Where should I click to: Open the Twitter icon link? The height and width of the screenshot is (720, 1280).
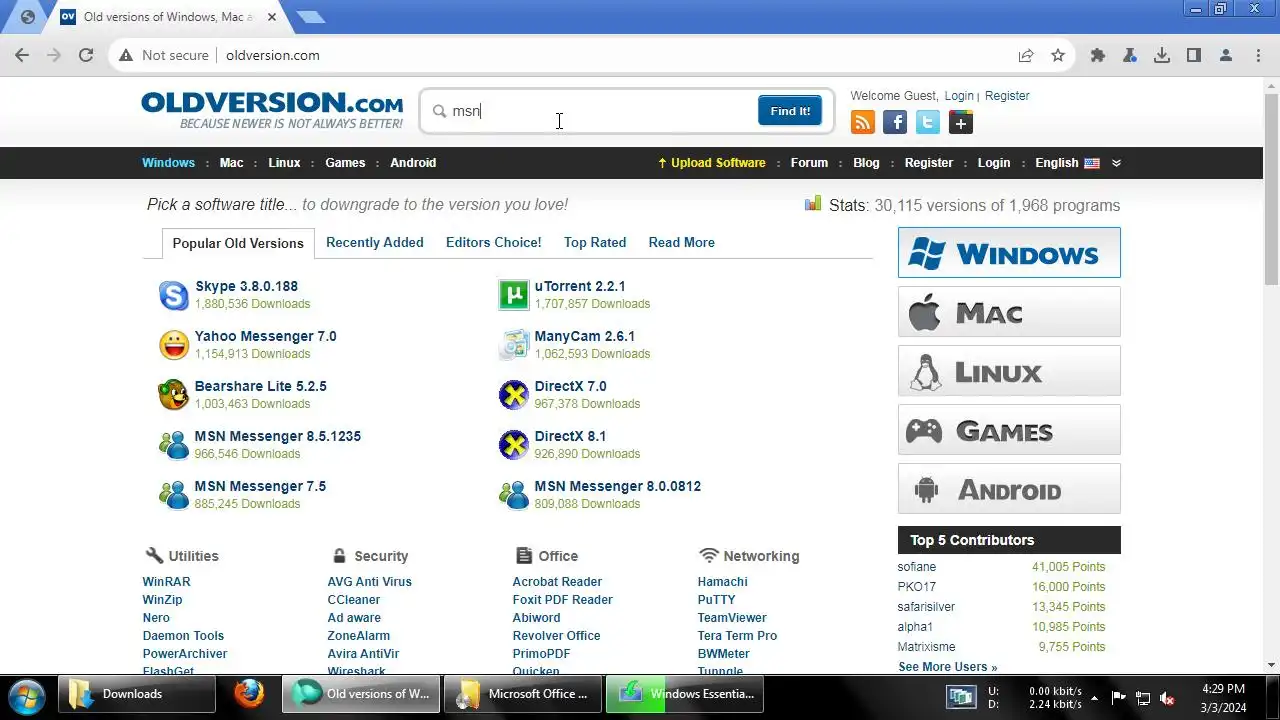[x=928, y=122]
